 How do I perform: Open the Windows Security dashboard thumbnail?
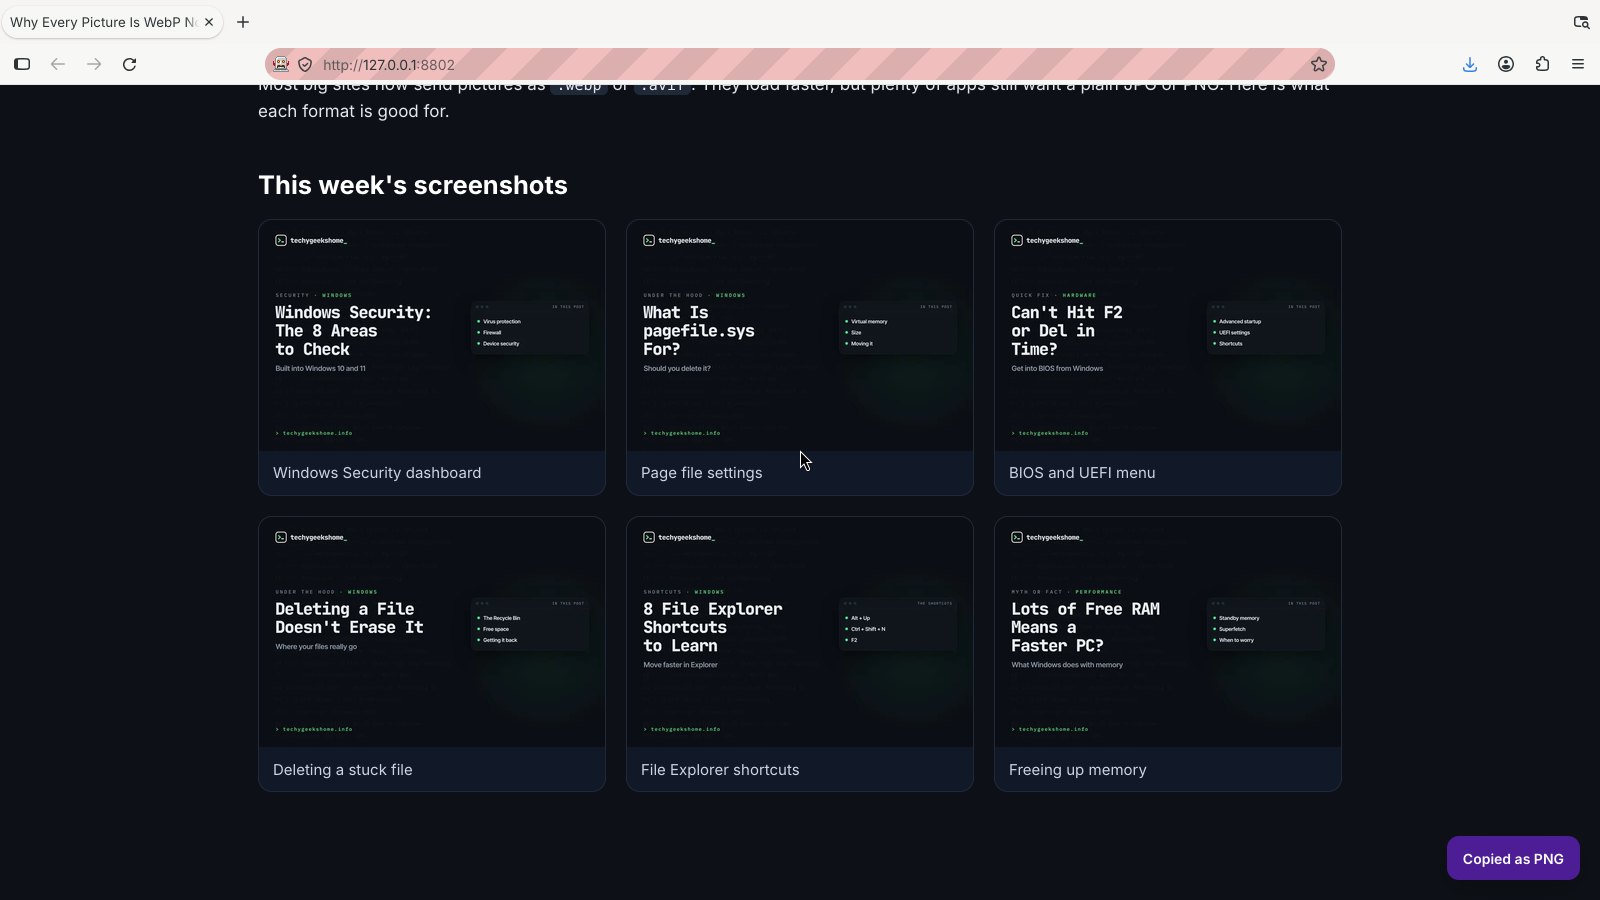coord(432,335)
